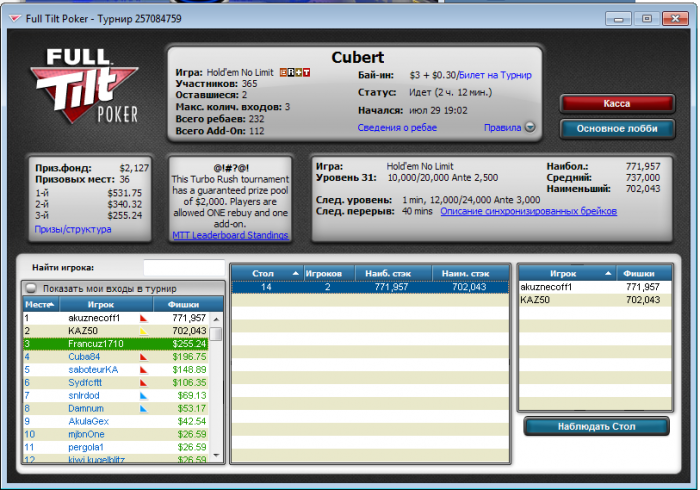Select KAZ50 row in standings list

(116, 331)
